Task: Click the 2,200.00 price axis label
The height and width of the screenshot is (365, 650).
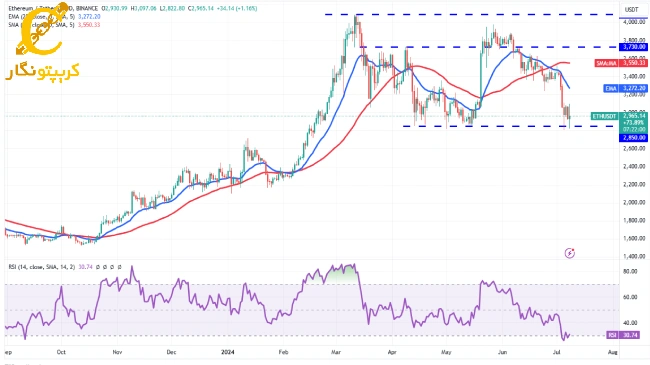Action: point(634,185)
